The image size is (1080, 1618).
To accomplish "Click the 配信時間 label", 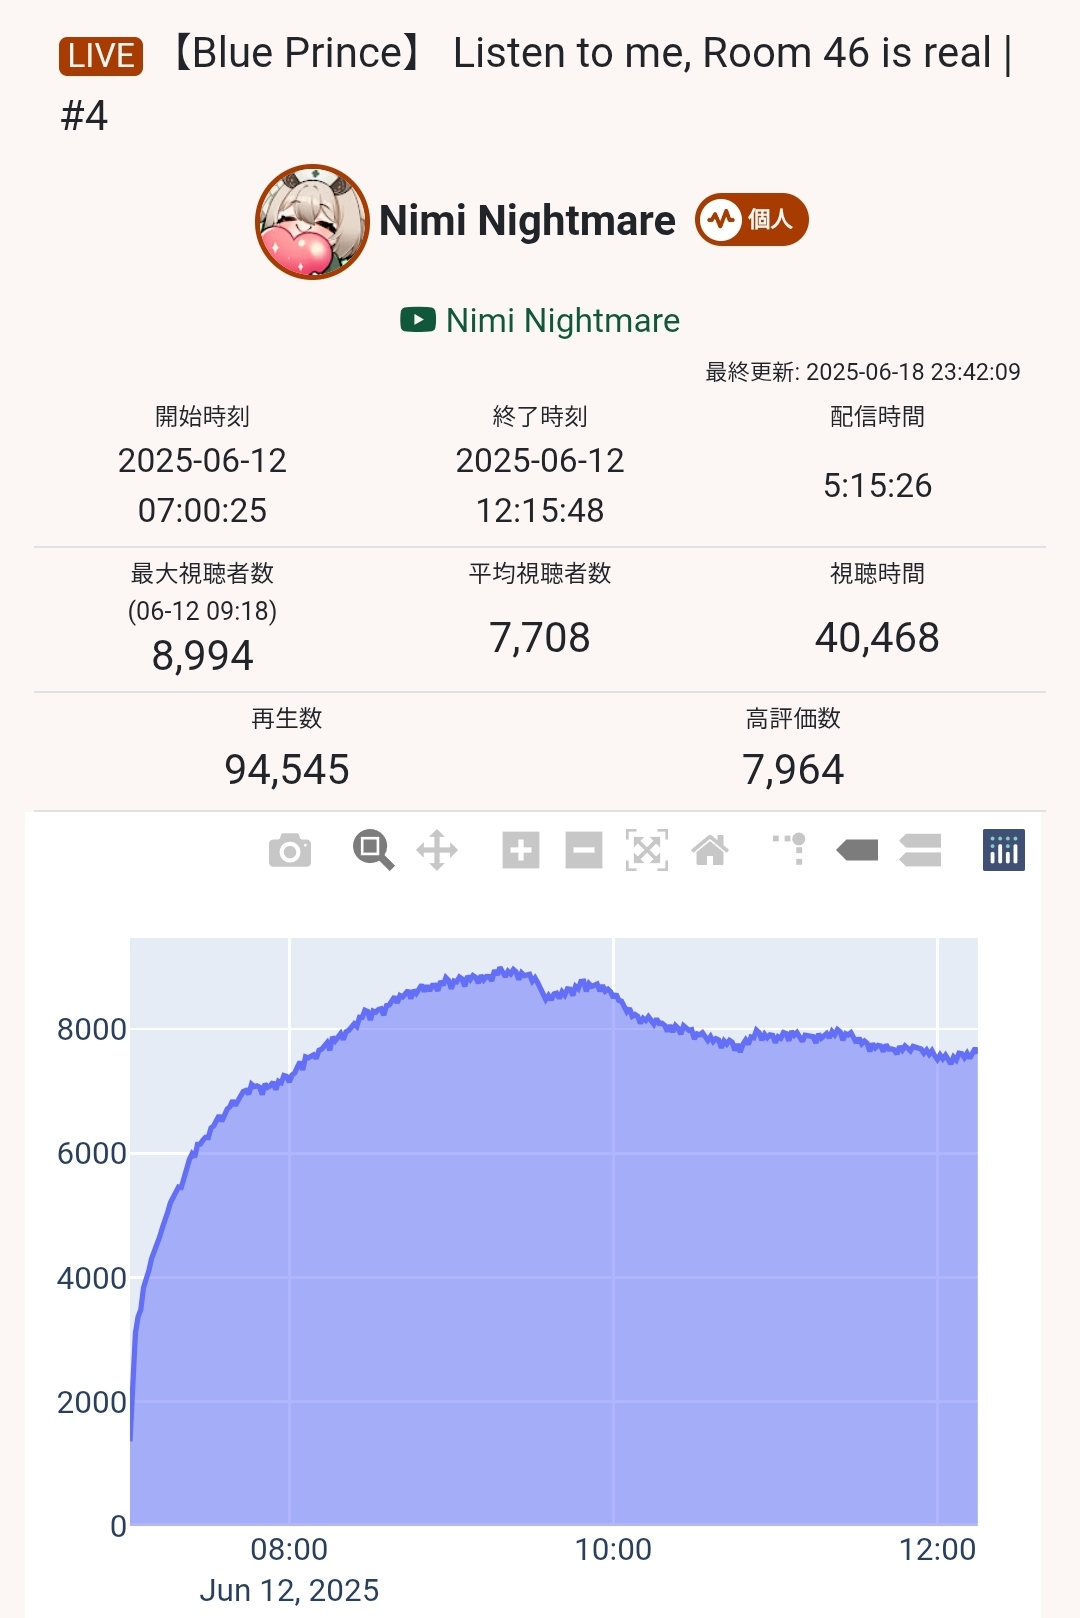I will tap(877, 416).
